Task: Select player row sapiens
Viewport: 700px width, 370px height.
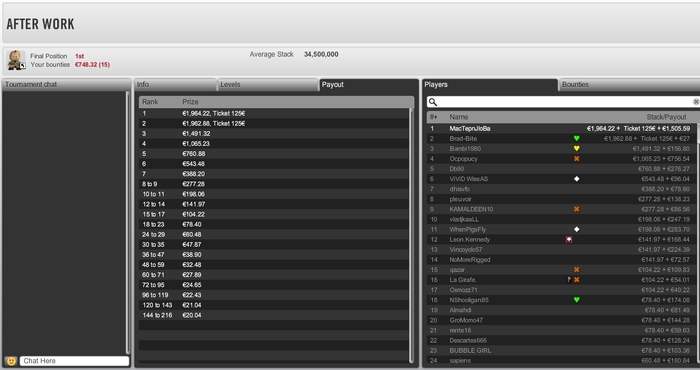Action: (561, 360)
